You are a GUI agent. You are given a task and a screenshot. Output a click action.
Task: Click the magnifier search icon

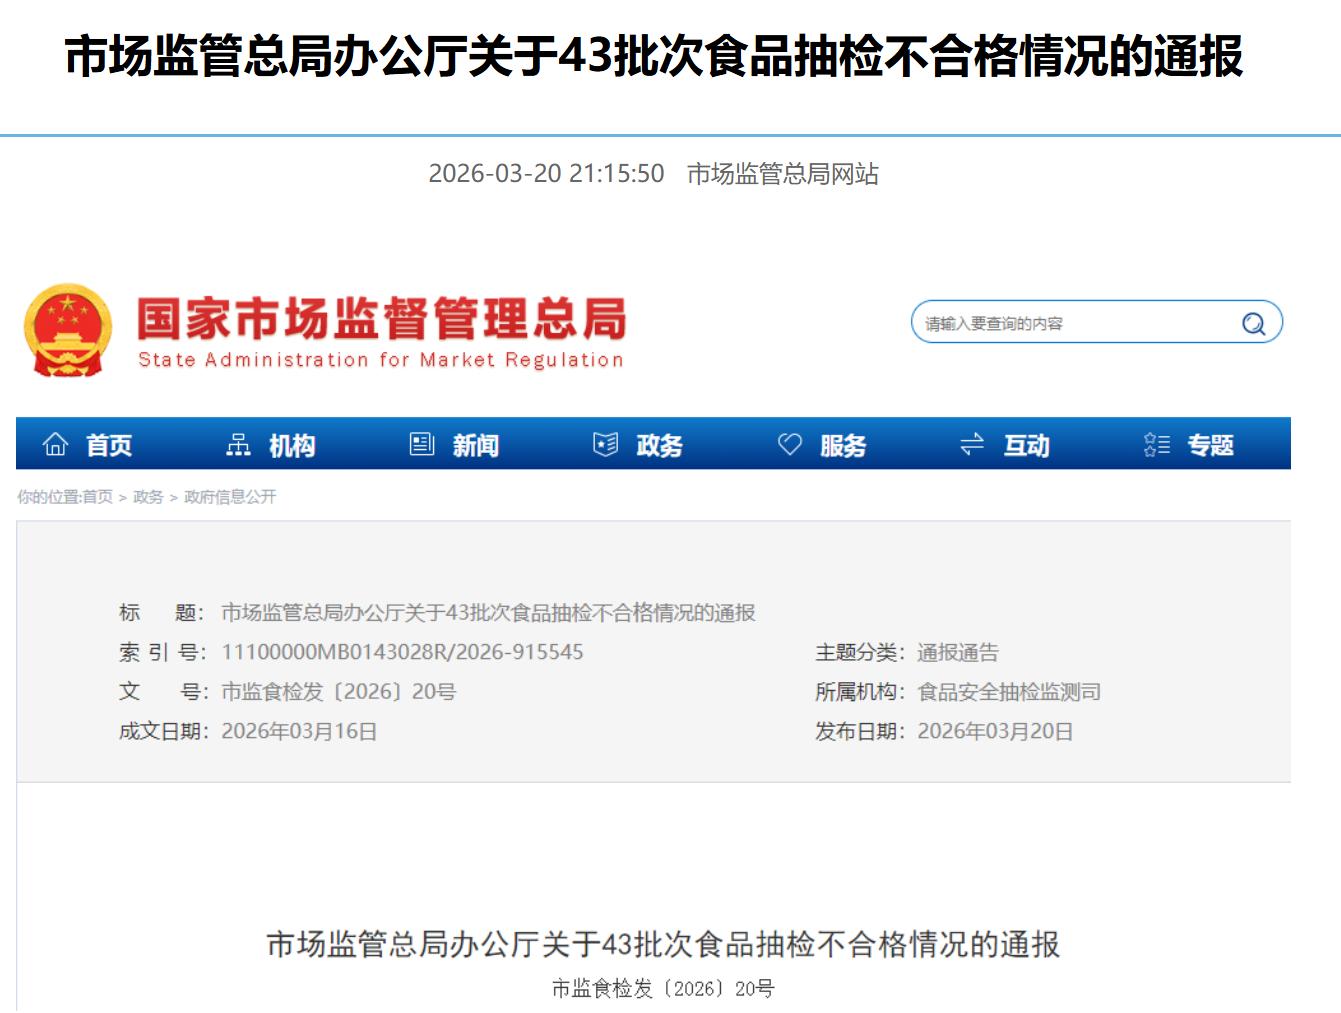point(1253,323)
